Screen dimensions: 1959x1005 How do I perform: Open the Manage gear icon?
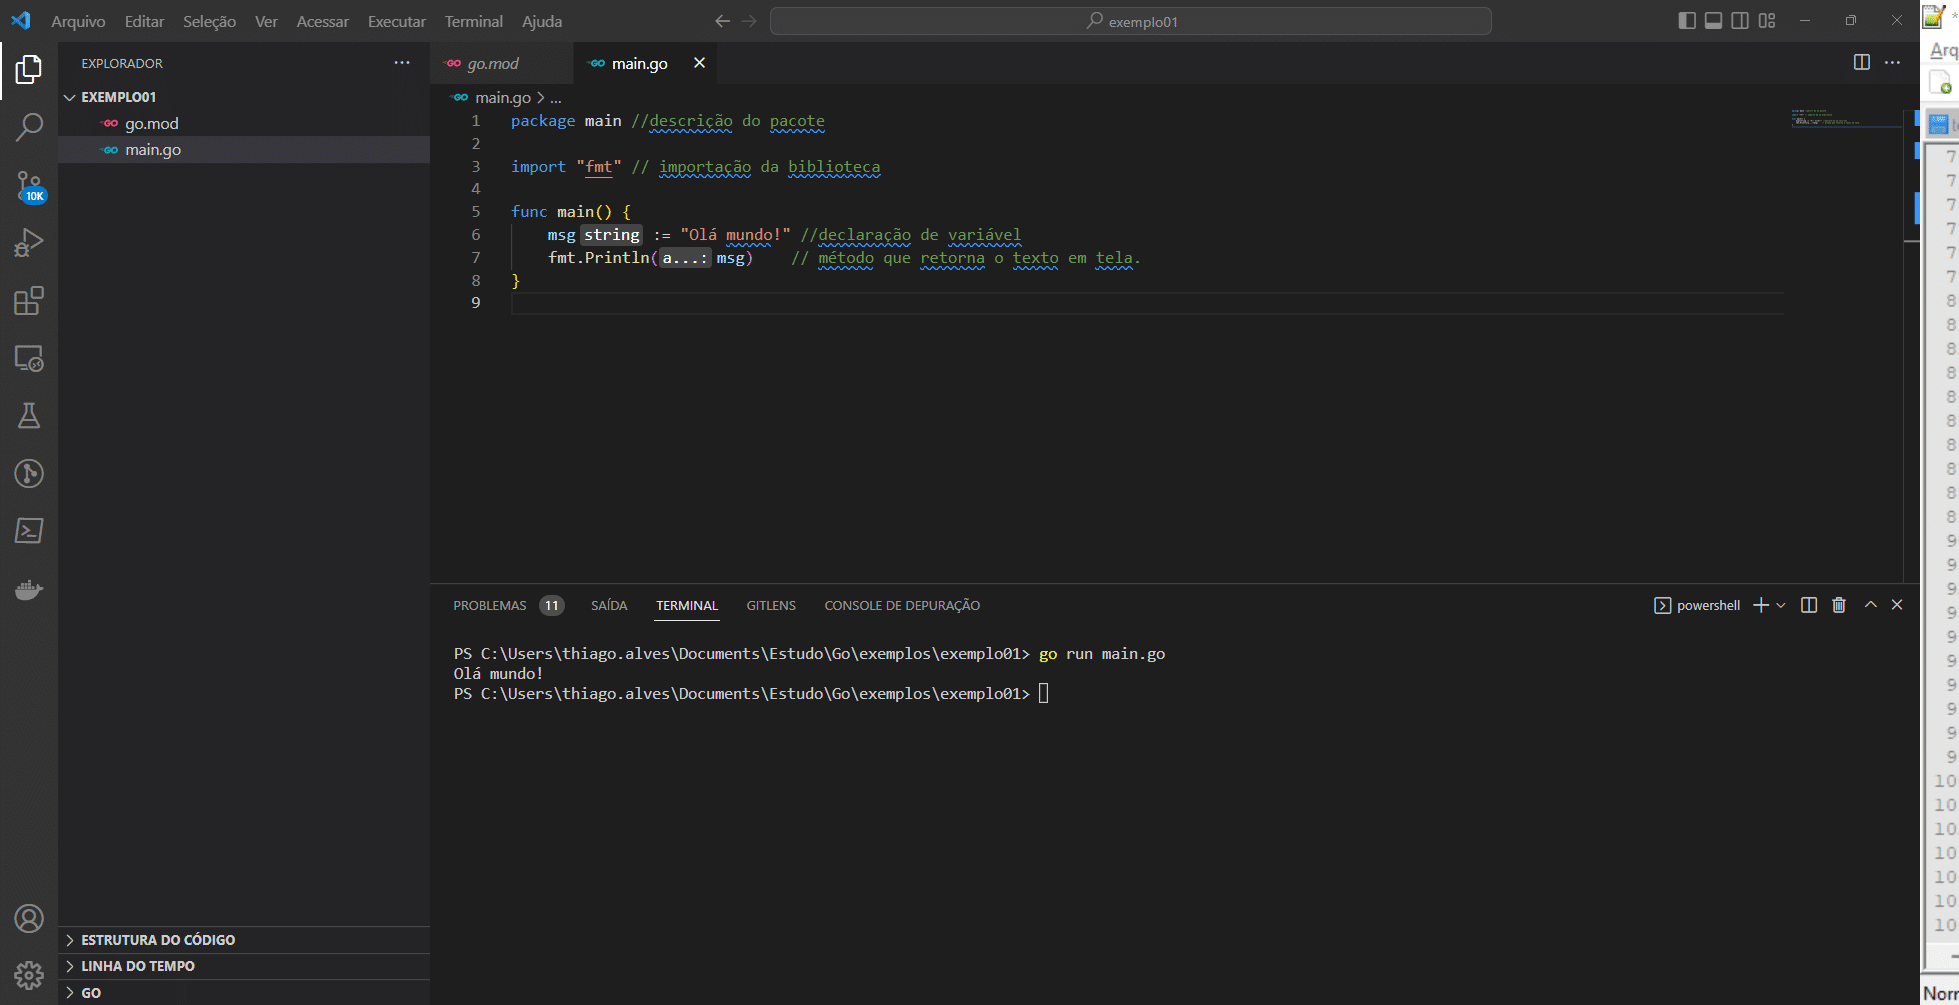[29, 975]
